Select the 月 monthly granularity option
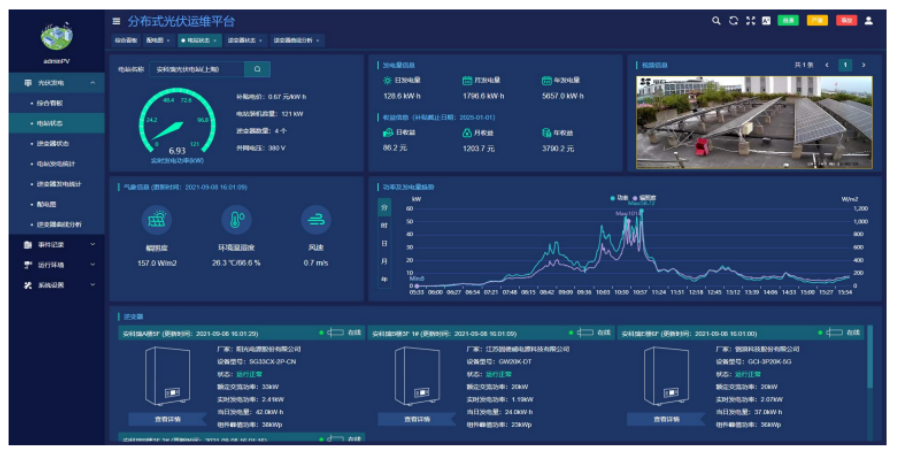The height and width of the screenshot is (457, 900). tap(384, 261)
